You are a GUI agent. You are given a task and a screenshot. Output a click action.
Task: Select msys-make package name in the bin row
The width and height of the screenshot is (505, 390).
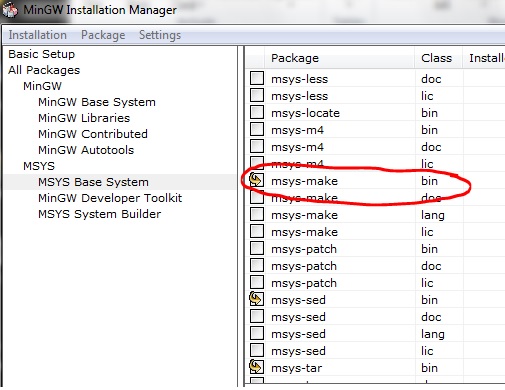[x=304, y=181]
